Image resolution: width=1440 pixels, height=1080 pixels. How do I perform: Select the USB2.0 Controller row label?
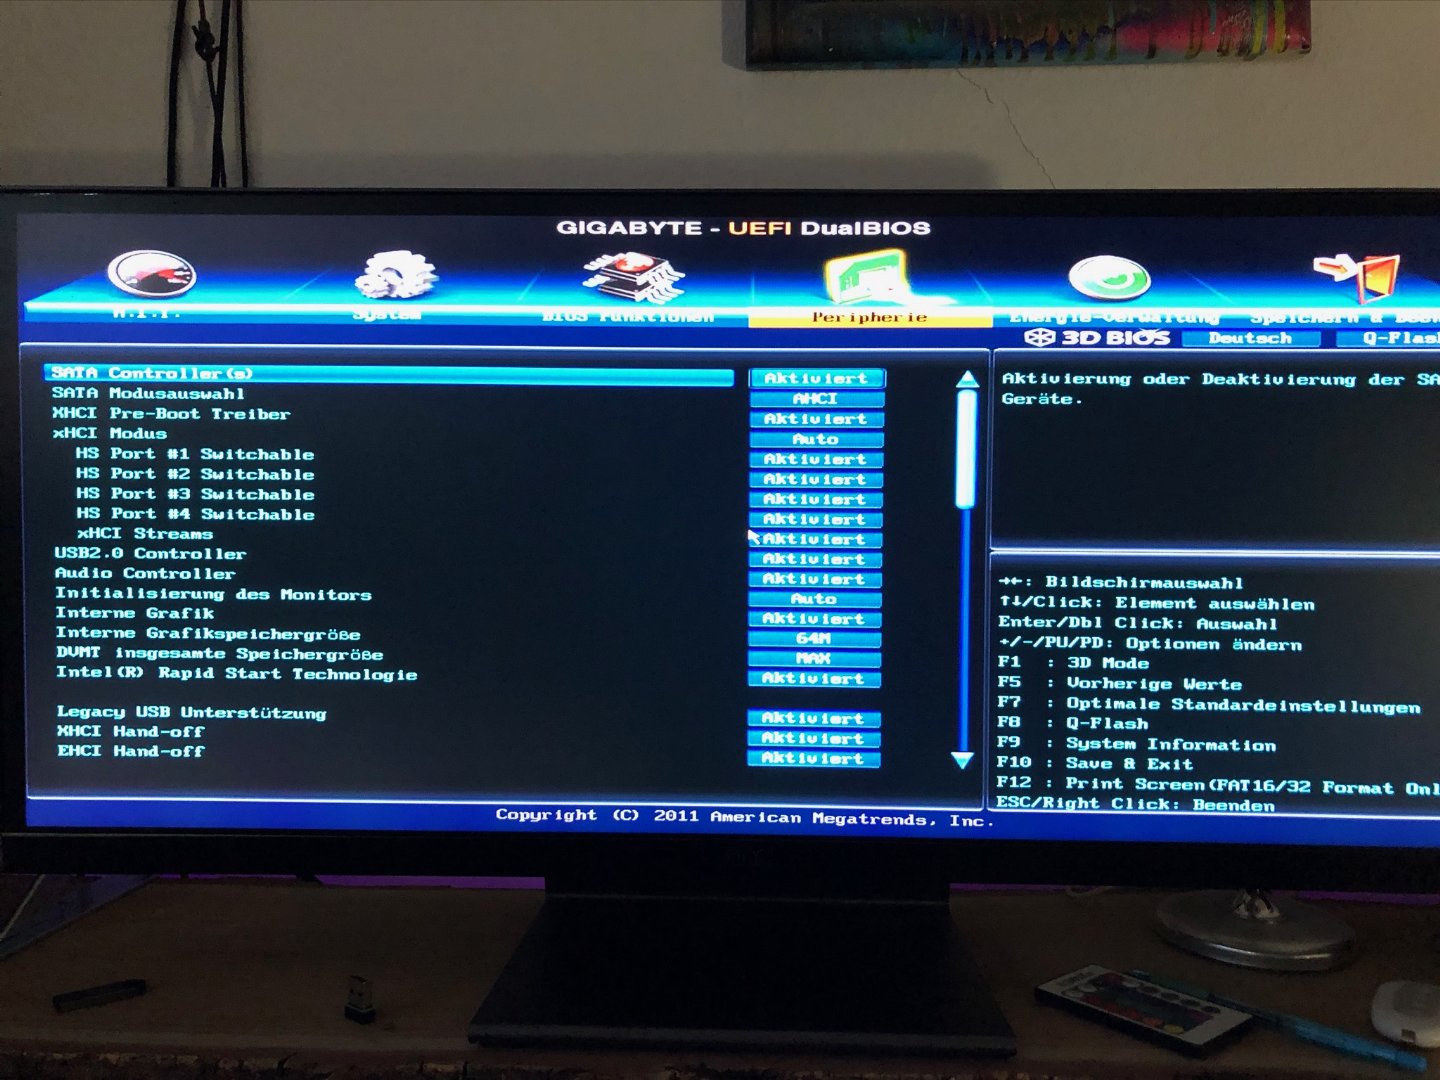[150, 553]
